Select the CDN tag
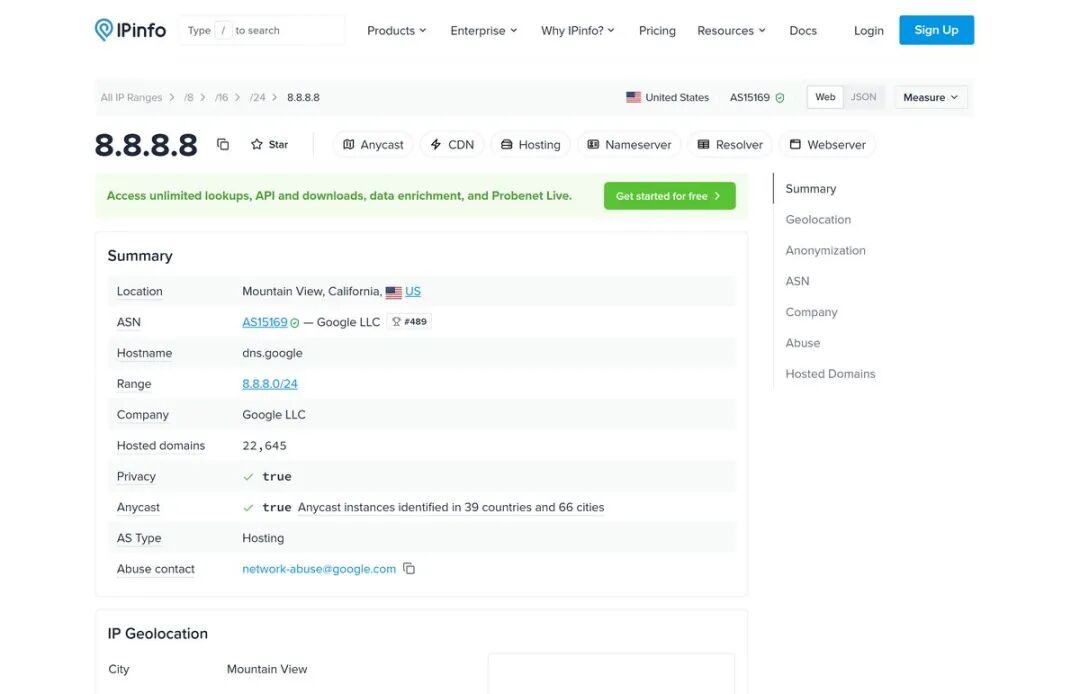 [x=452, y=145]
